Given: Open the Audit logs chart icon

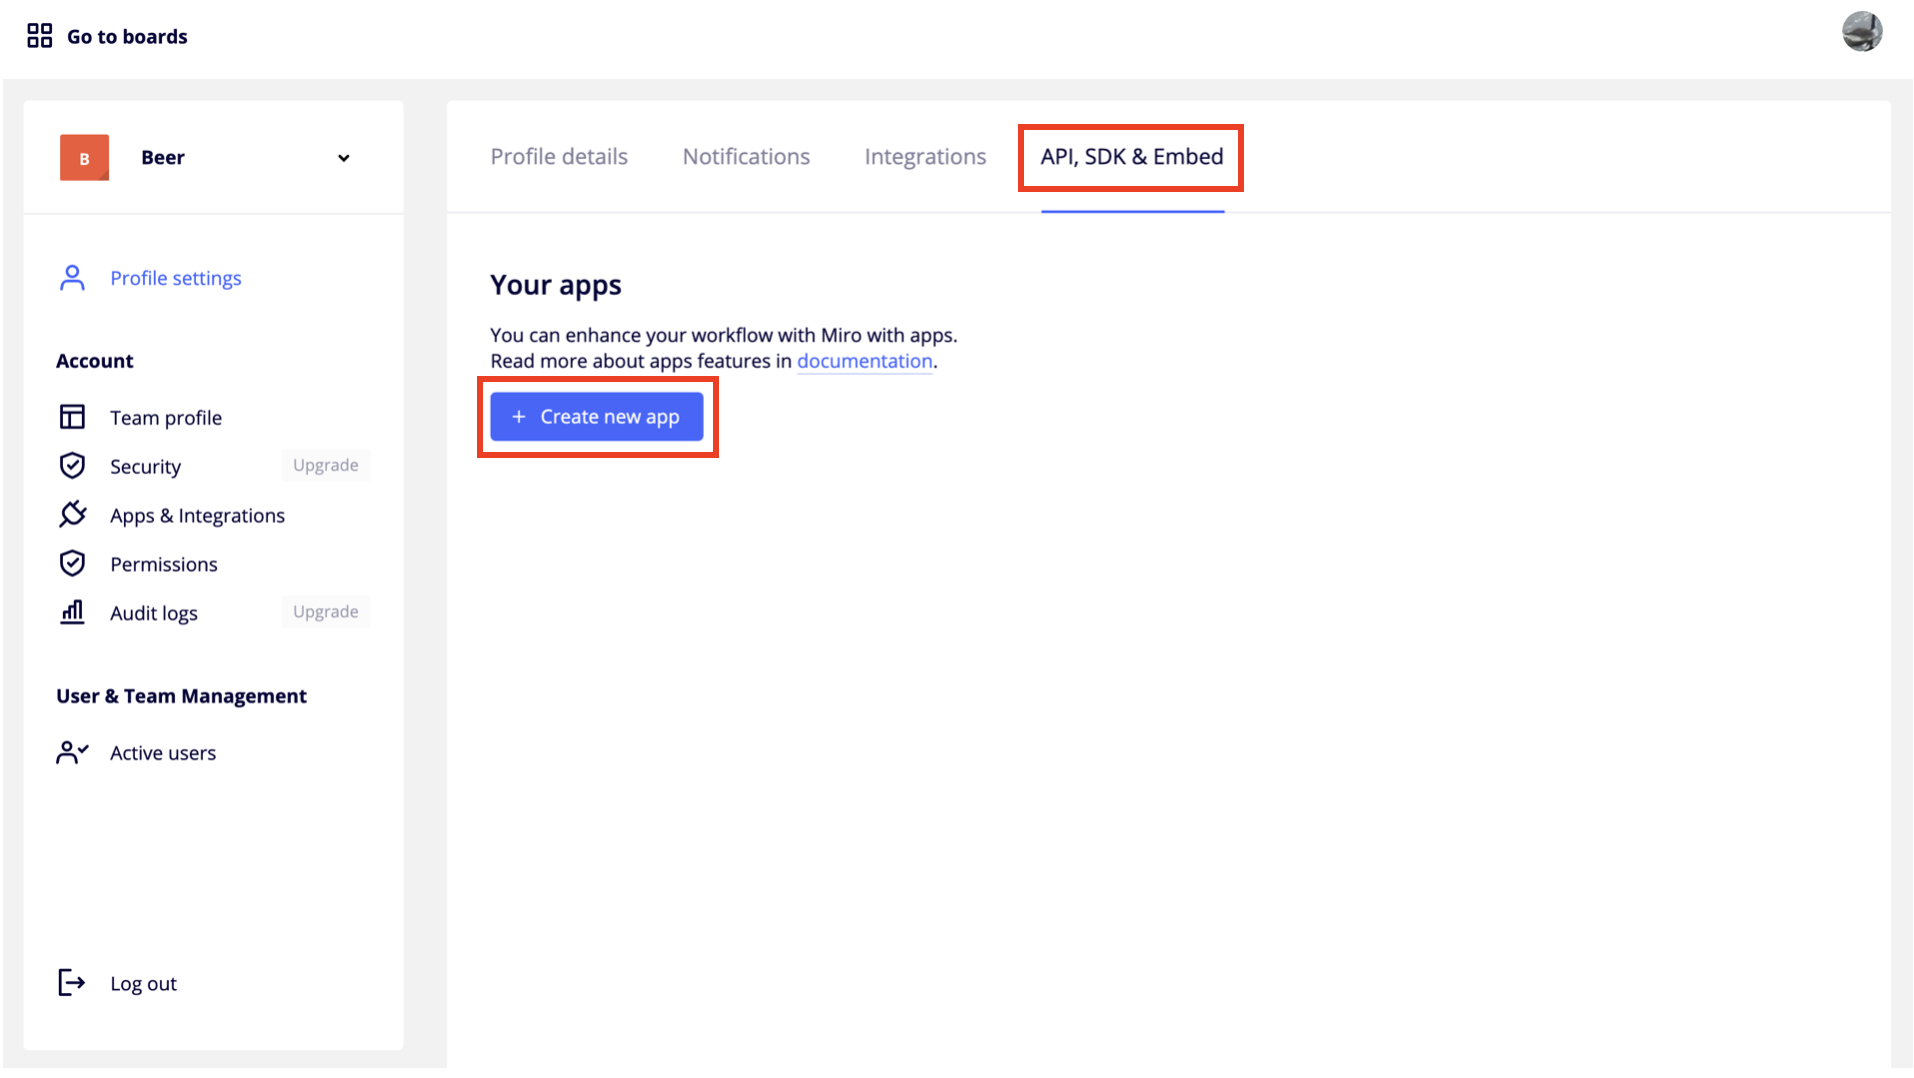Looking at the screenshot, I should point(72,613).
